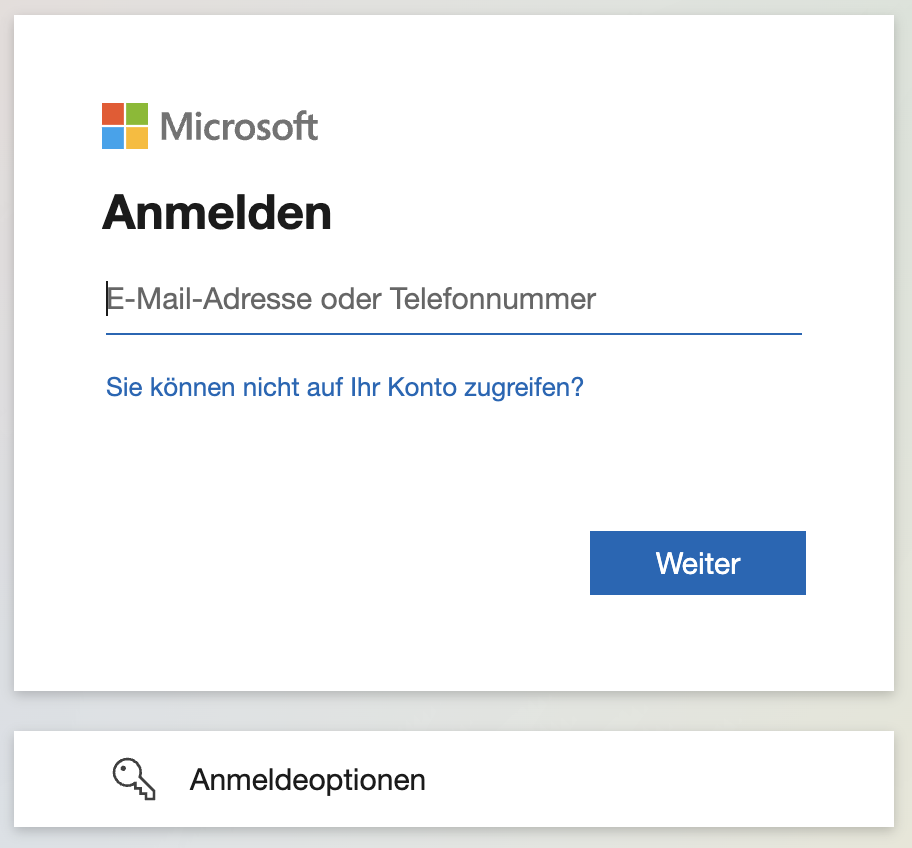This screenshot has width=912, height=848.
Task: Click empty space right of the Anmeldeoptionen label
Action: coord(657,779)
